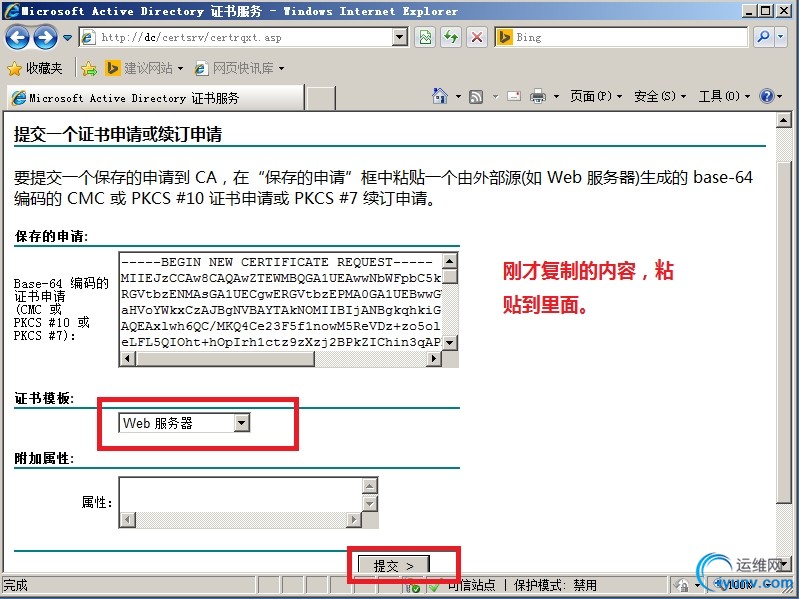Click inside the Base-64 saved request textarea
This screenshot has width=799, height=599.
(280, 302)
